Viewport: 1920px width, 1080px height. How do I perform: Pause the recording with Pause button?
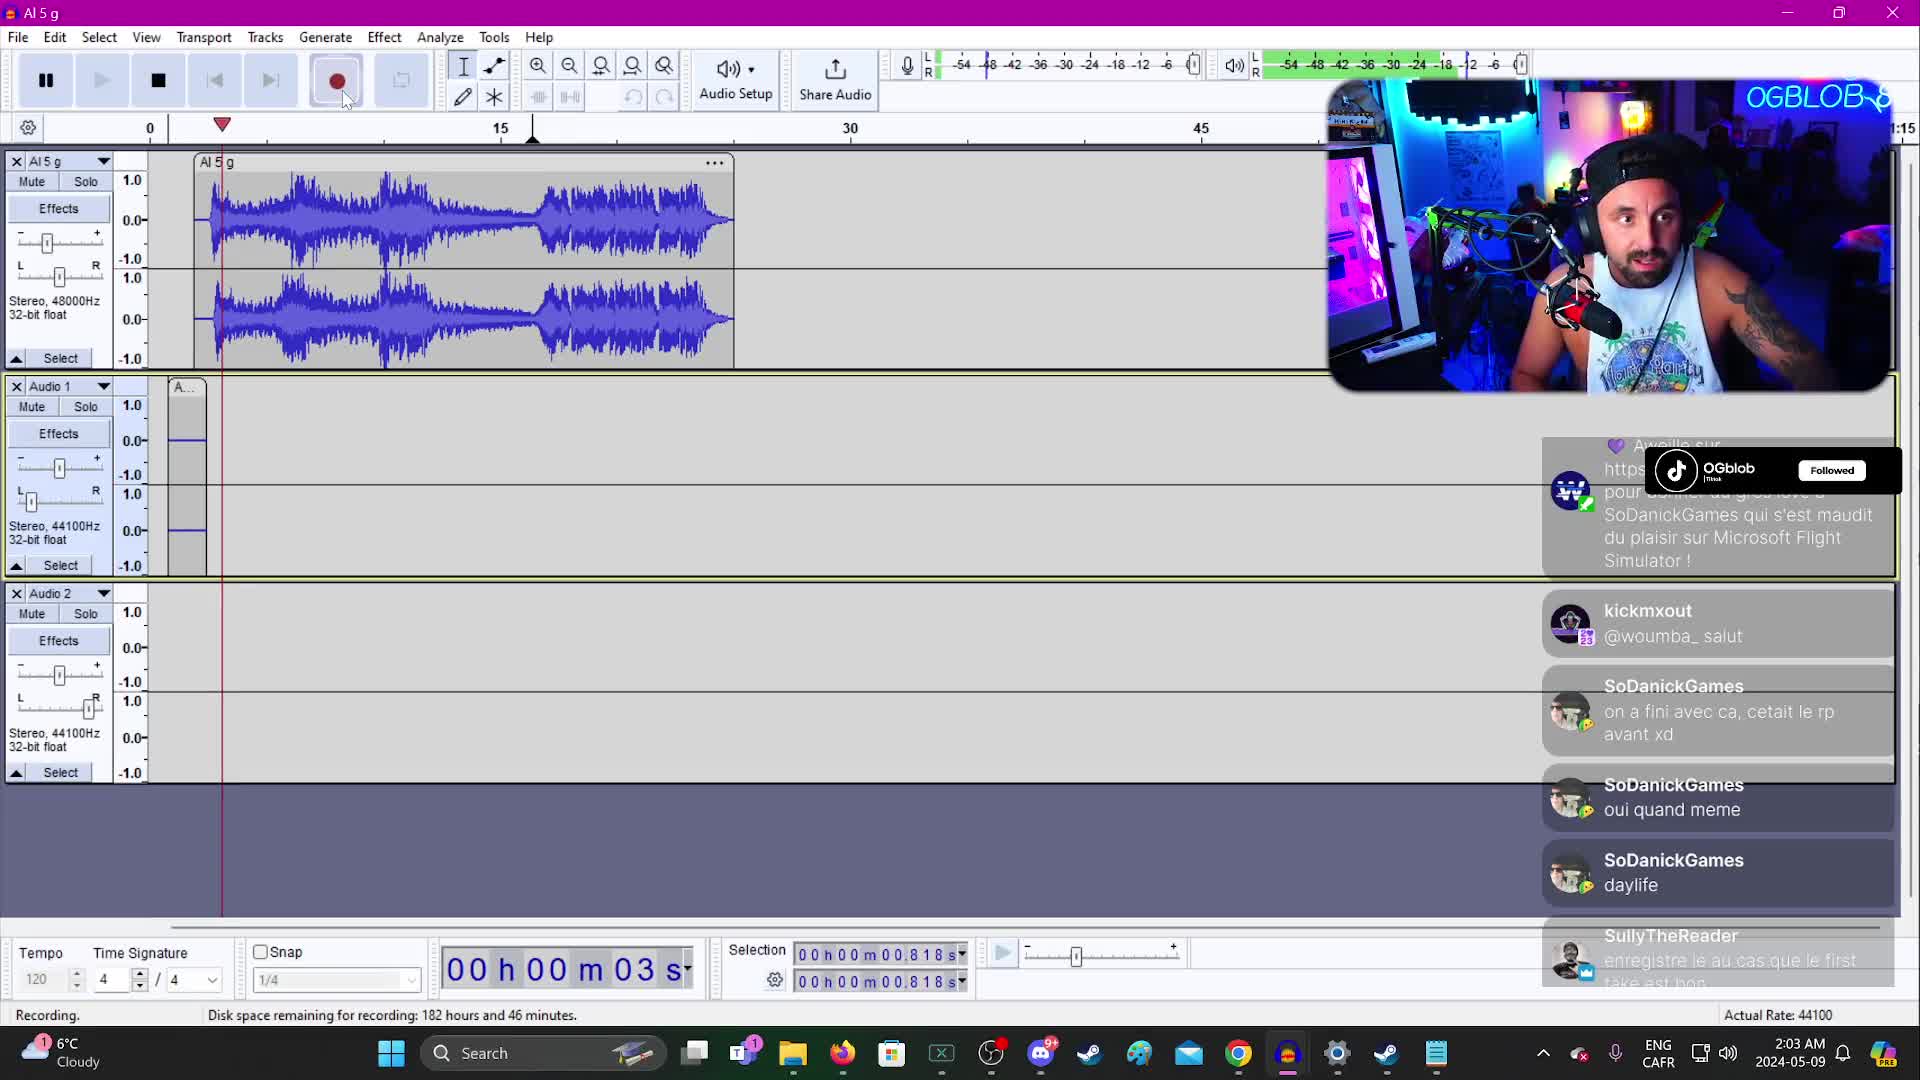pos(46,81)
